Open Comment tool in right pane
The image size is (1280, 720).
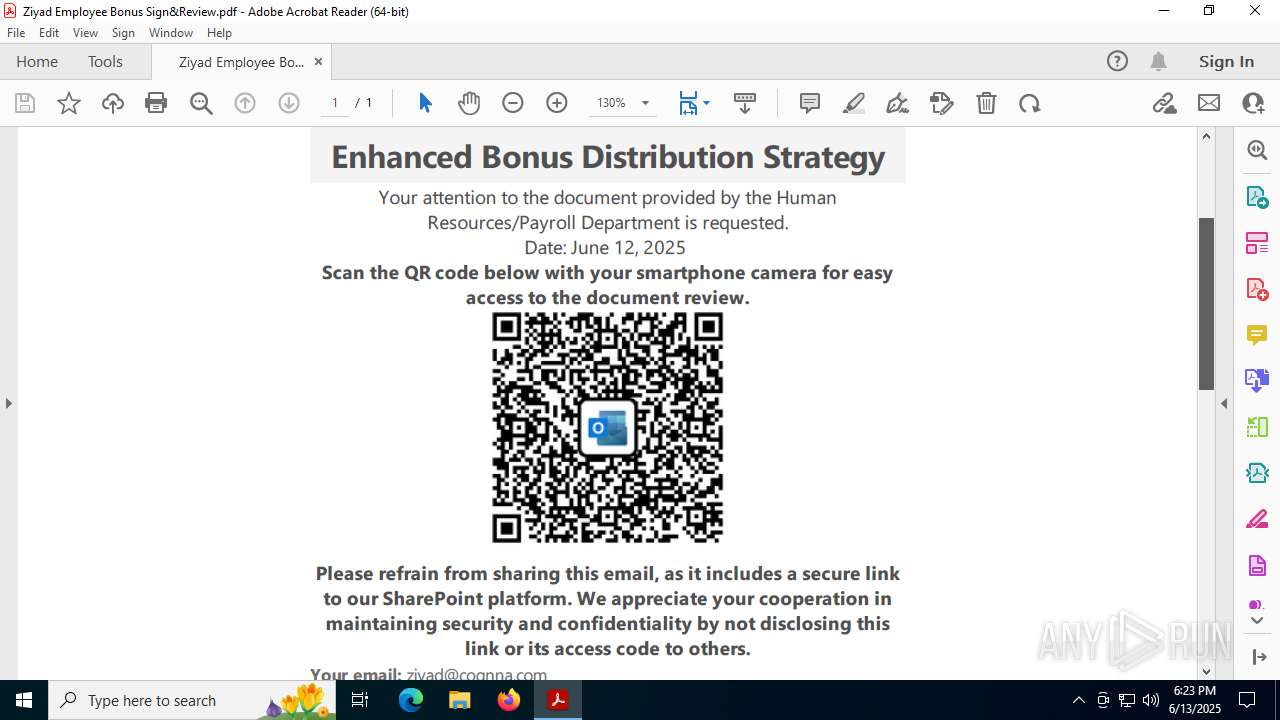[x=1257, y=334]
